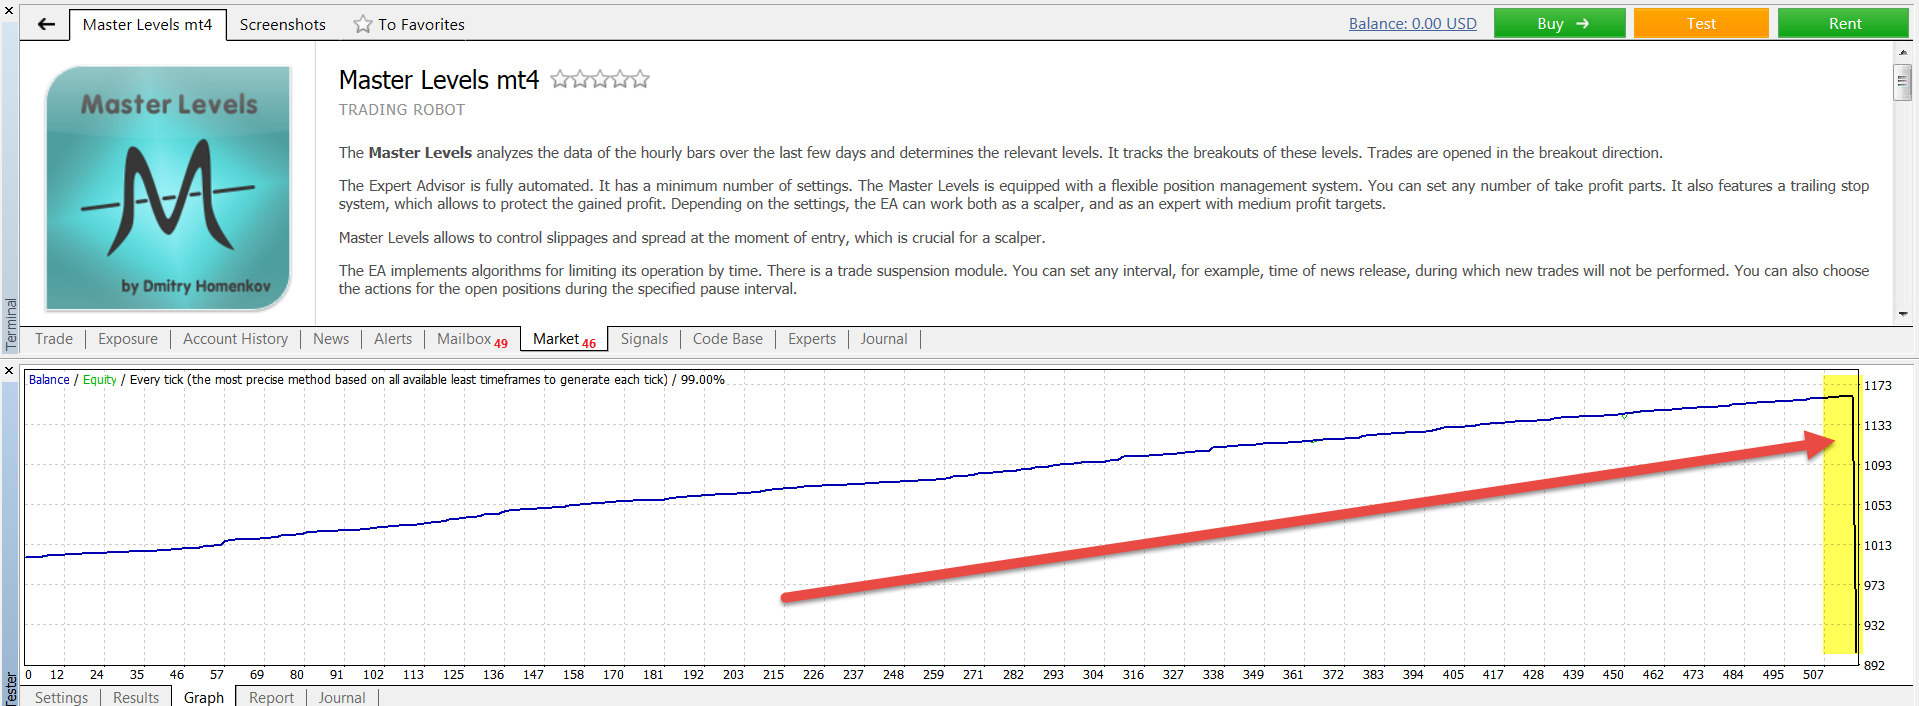Open the Tester Report tab
This screenshot has width=1919, height=706.
coord(271,697)
